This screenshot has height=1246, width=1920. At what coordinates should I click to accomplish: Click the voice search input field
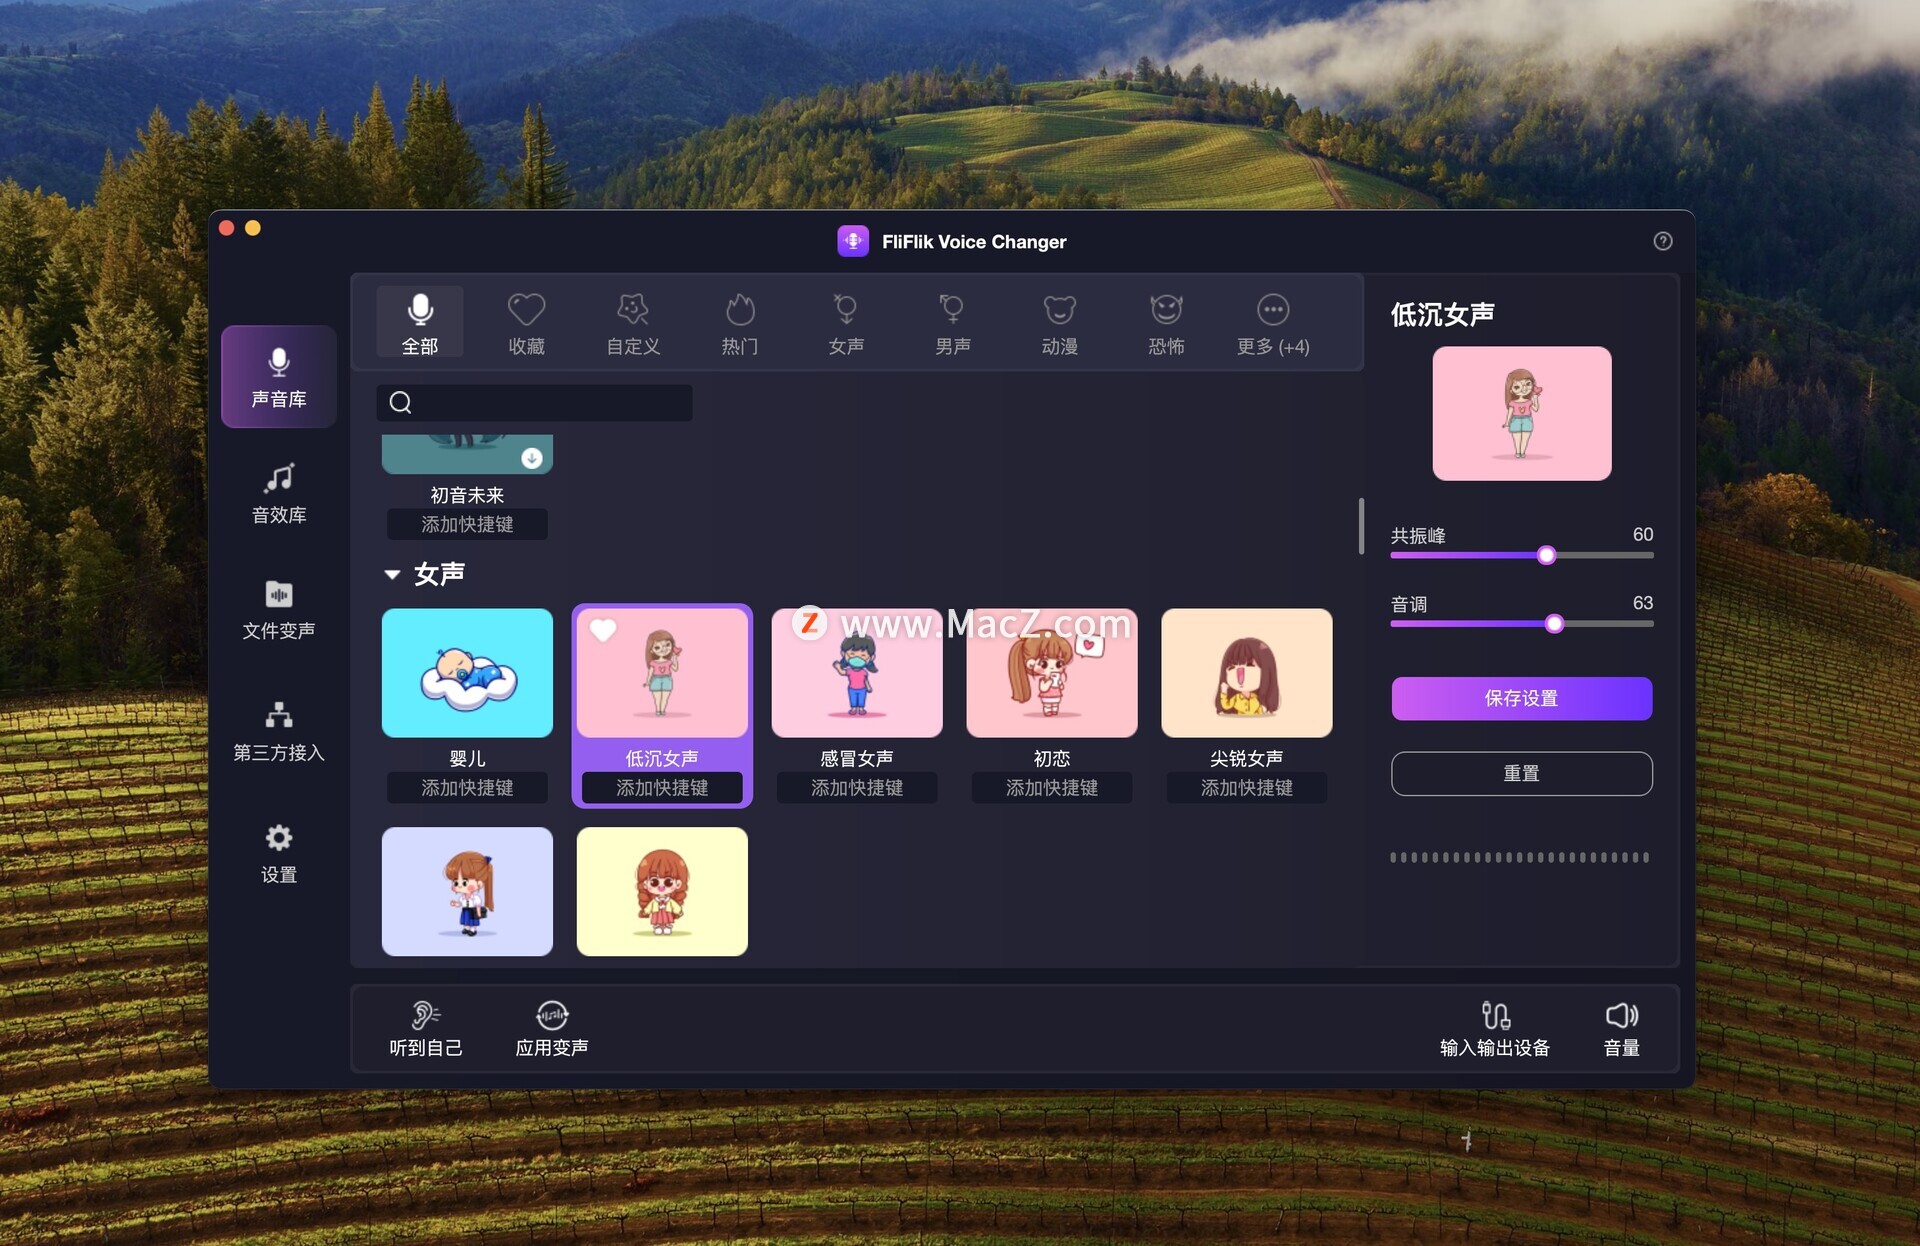(x=534, y=402)
